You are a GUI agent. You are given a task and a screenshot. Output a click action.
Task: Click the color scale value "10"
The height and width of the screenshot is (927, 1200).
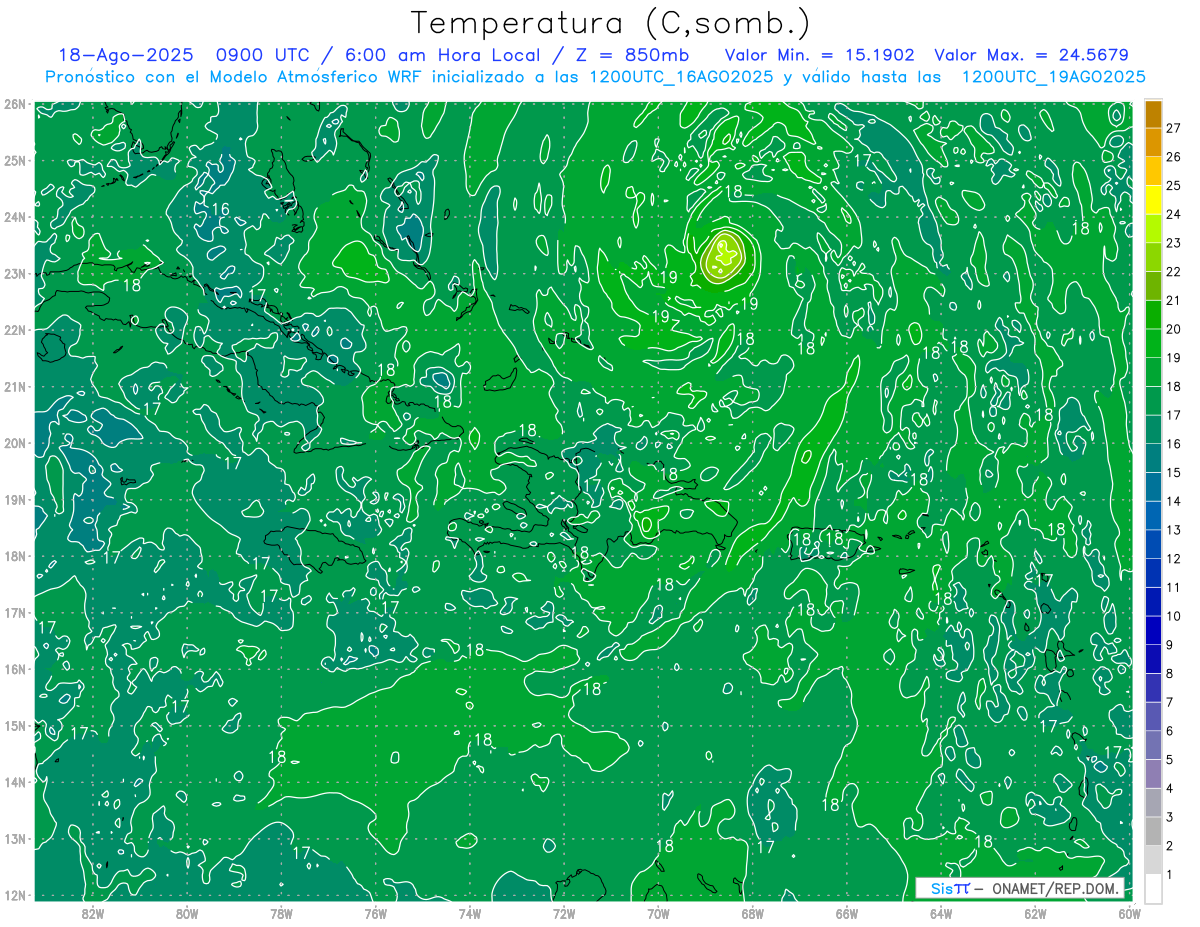(x=1173, y=616)
